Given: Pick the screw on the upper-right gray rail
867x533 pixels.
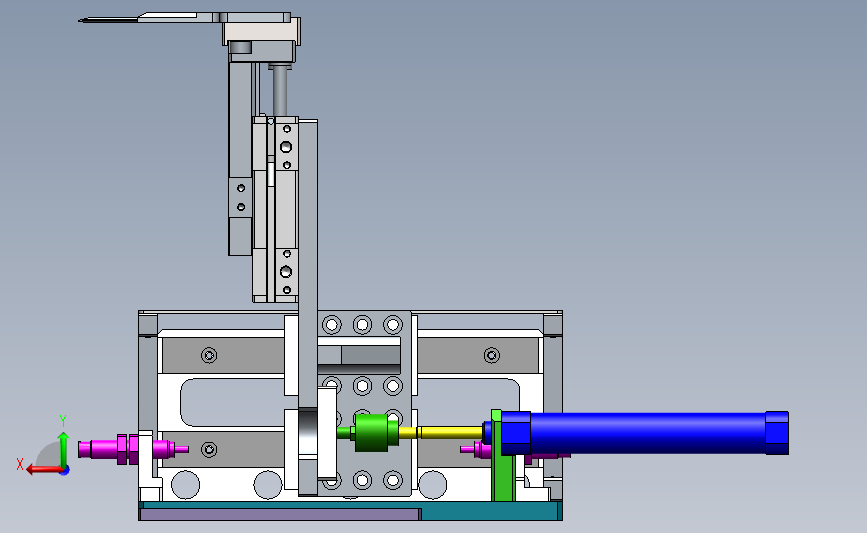Looking at the screenshot, I should [492, 355].
